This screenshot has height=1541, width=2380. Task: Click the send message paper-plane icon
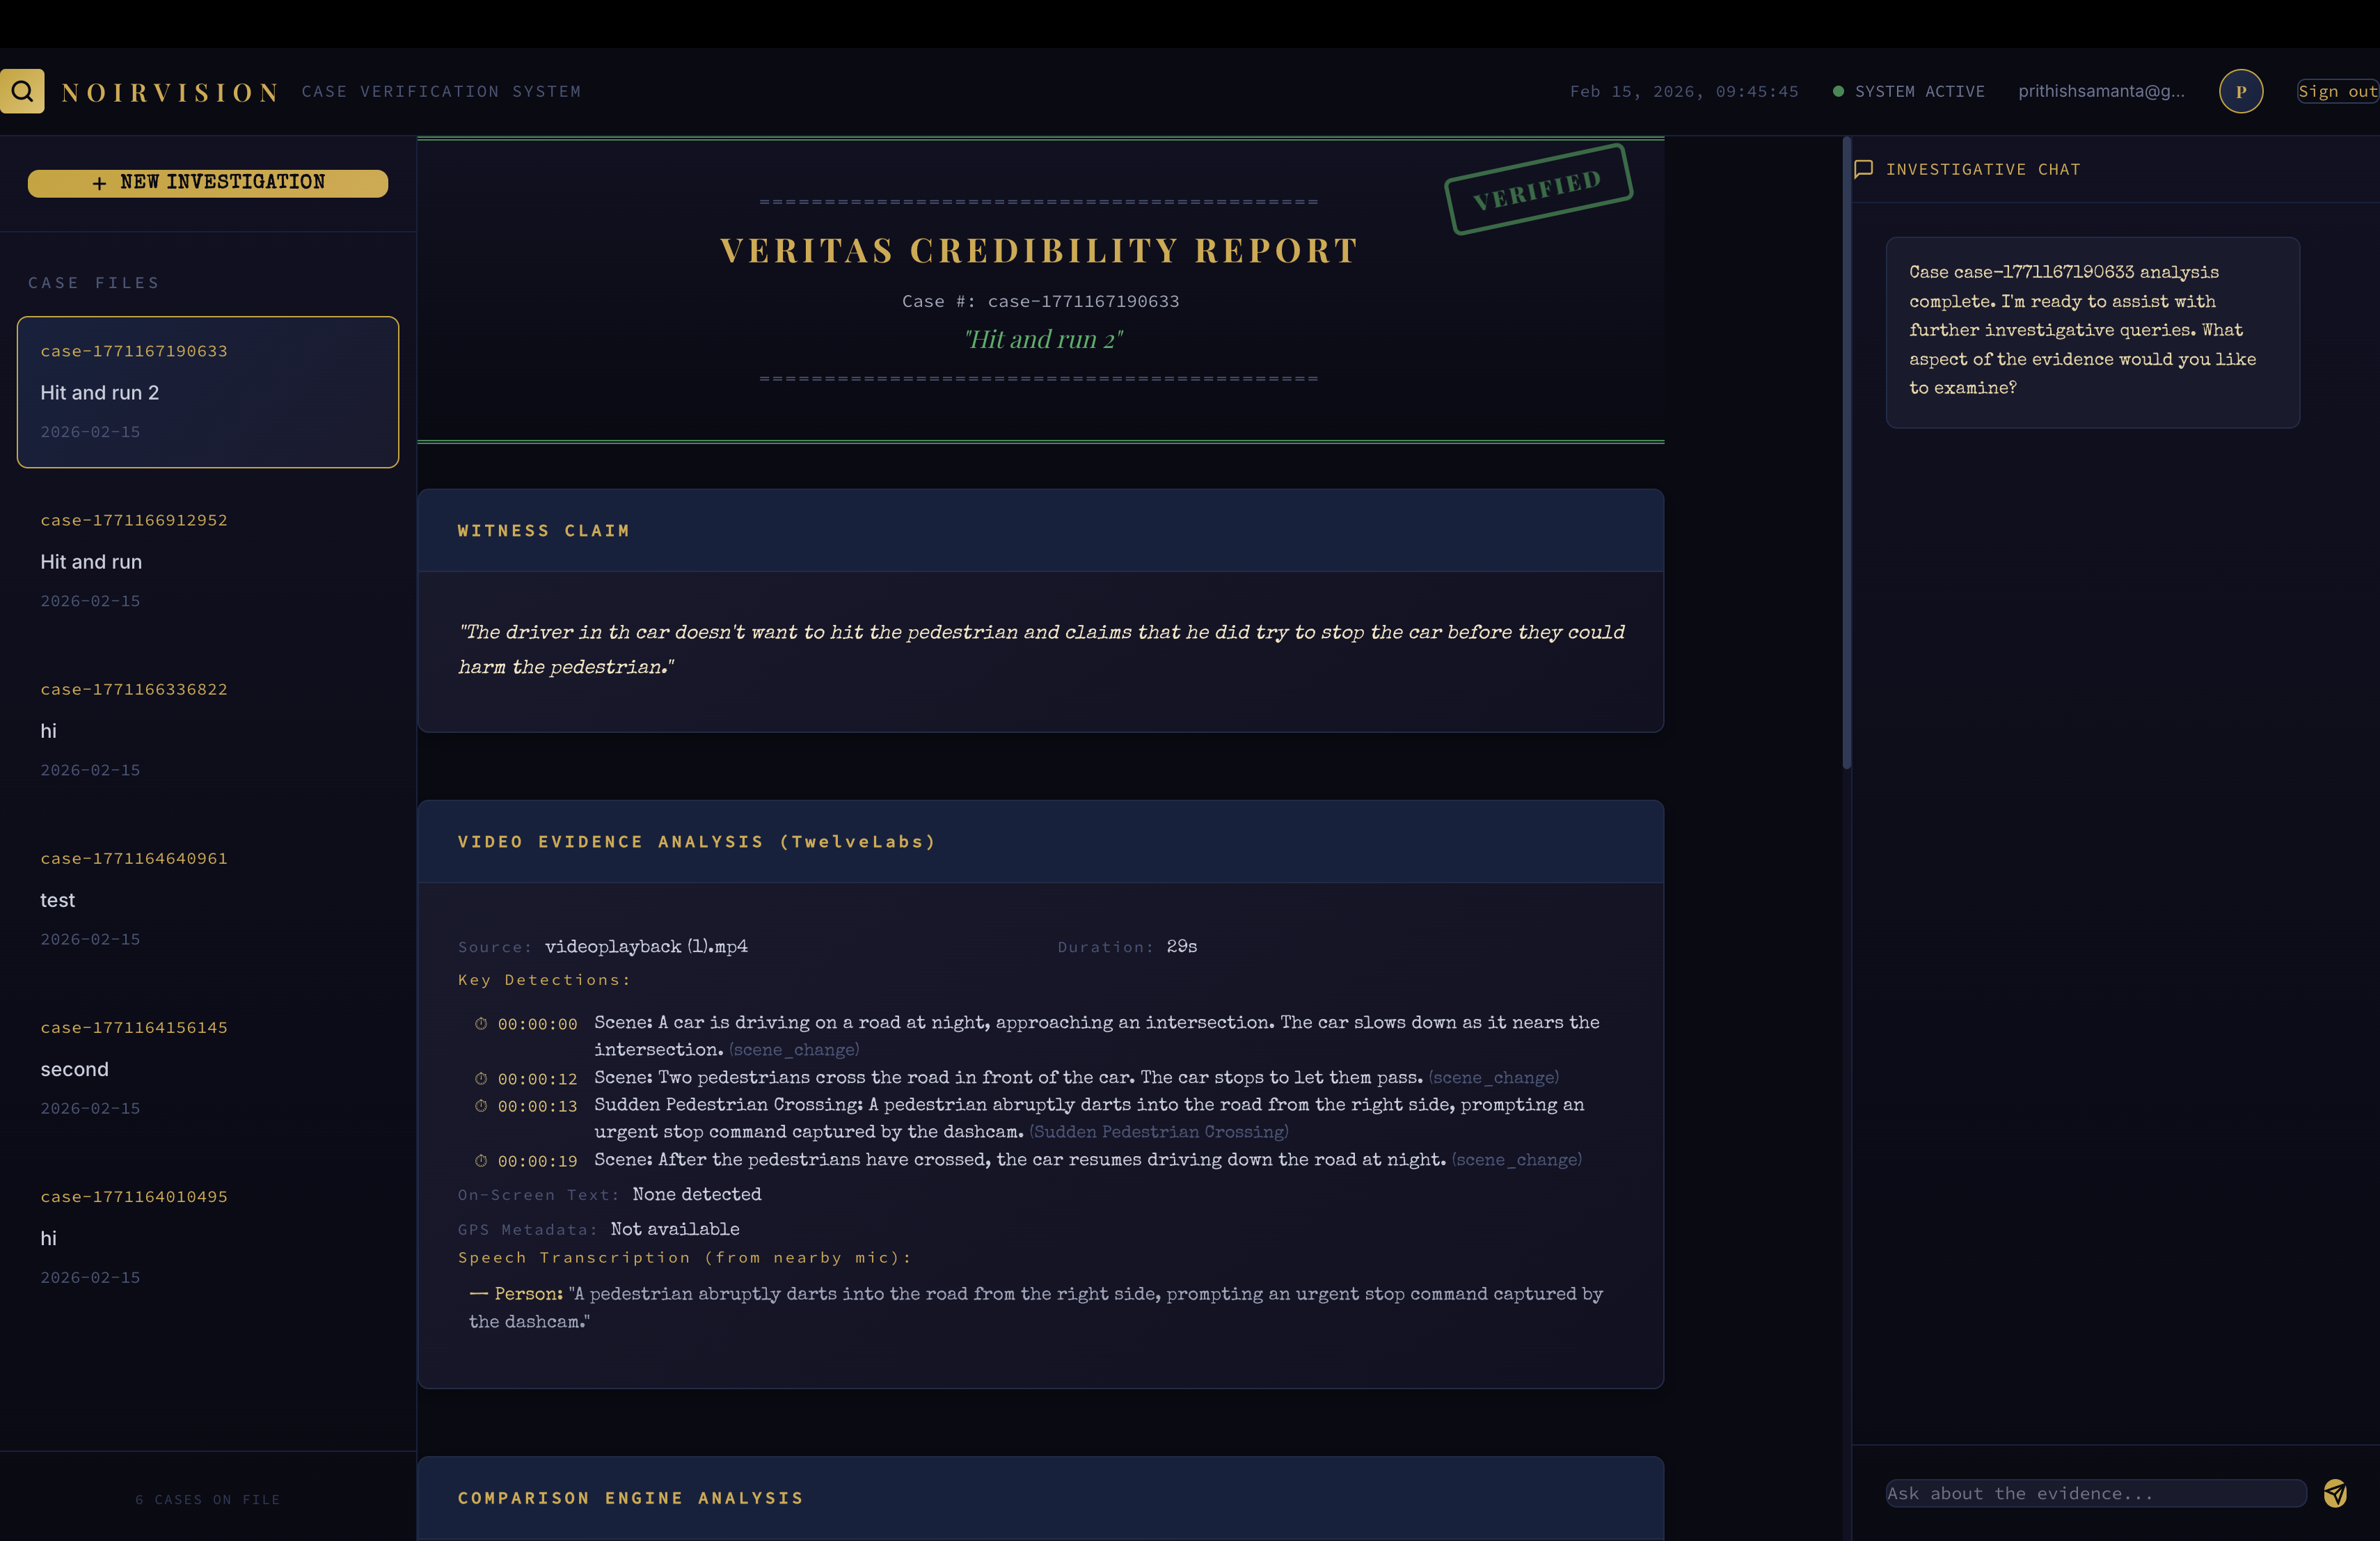(2336, 1493)
